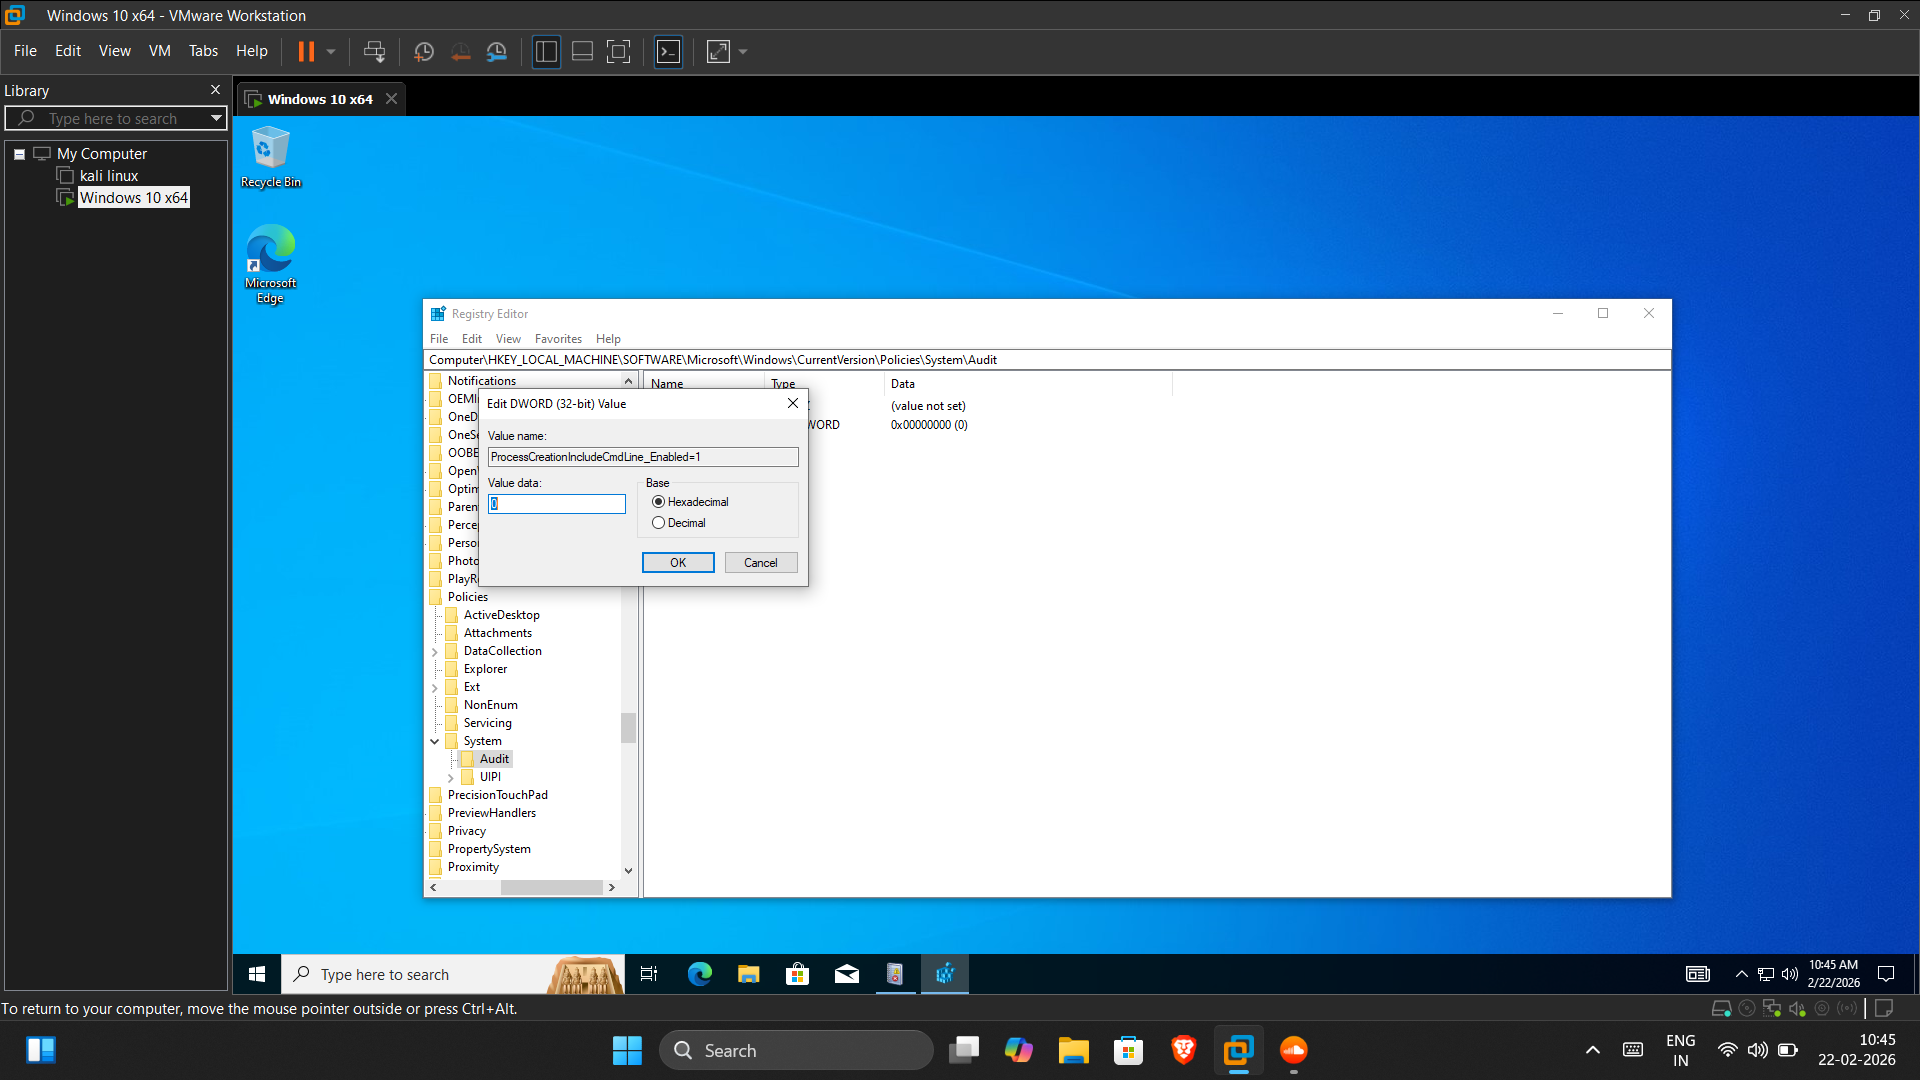
Task: Close the Library panel
Action: coord(215,90)
